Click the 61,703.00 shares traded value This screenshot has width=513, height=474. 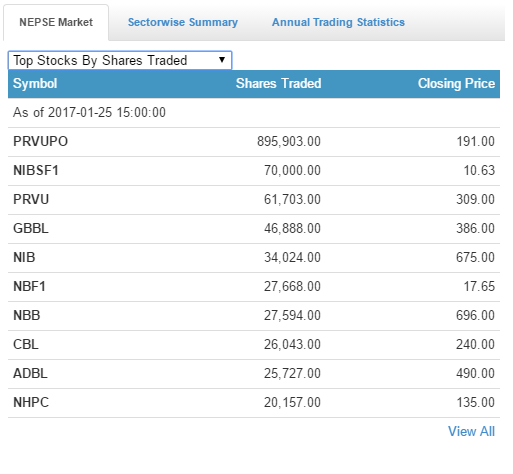click(x=292, y=199)
